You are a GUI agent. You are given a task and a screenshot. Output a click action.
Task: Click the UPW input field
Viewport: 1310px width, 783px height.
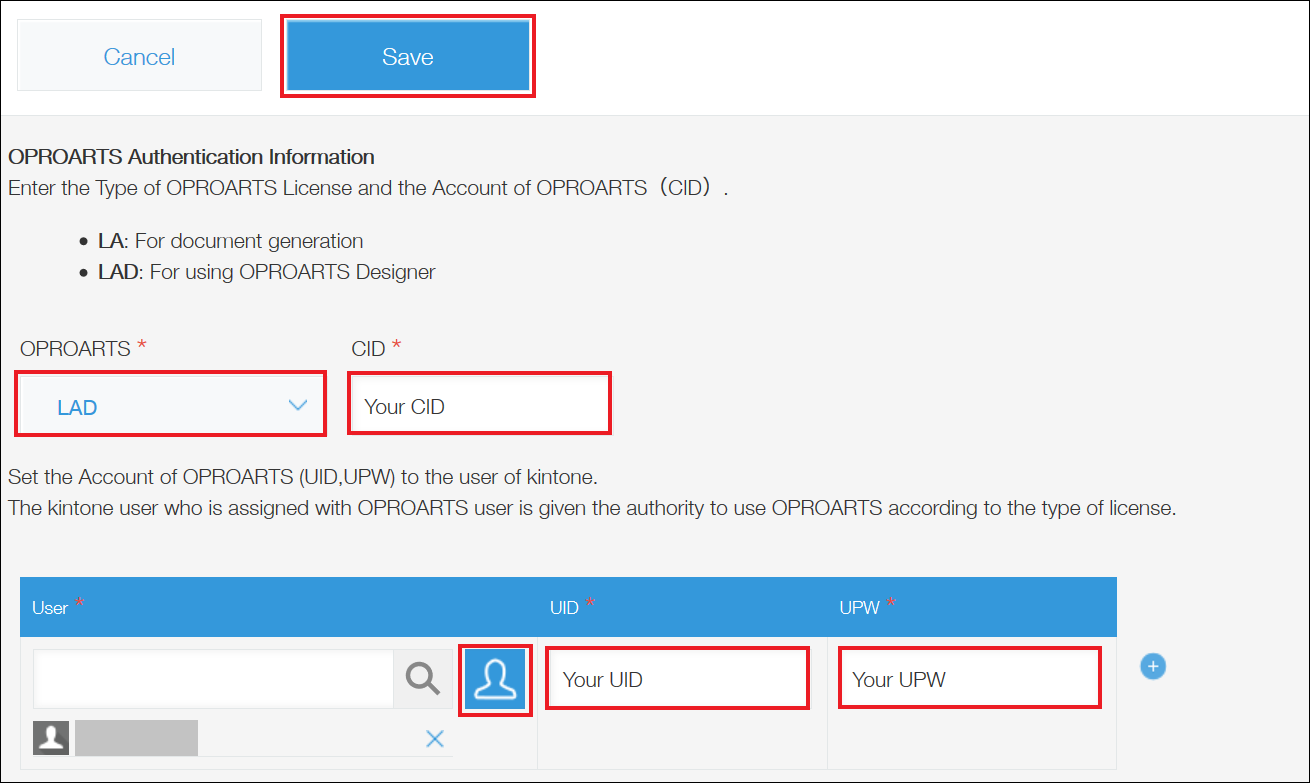pos(969,679)
